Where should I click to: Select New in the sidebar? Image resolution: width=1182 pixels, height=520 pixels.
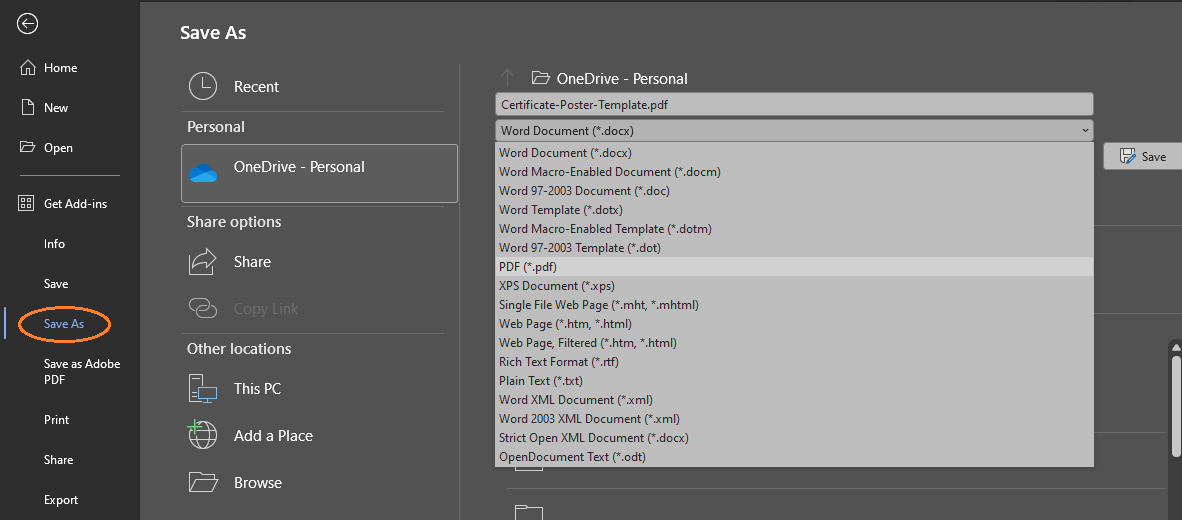click(x=56, y=108)
